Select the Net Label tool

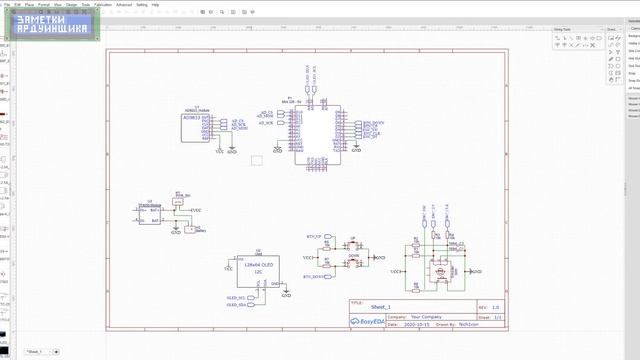578,38
